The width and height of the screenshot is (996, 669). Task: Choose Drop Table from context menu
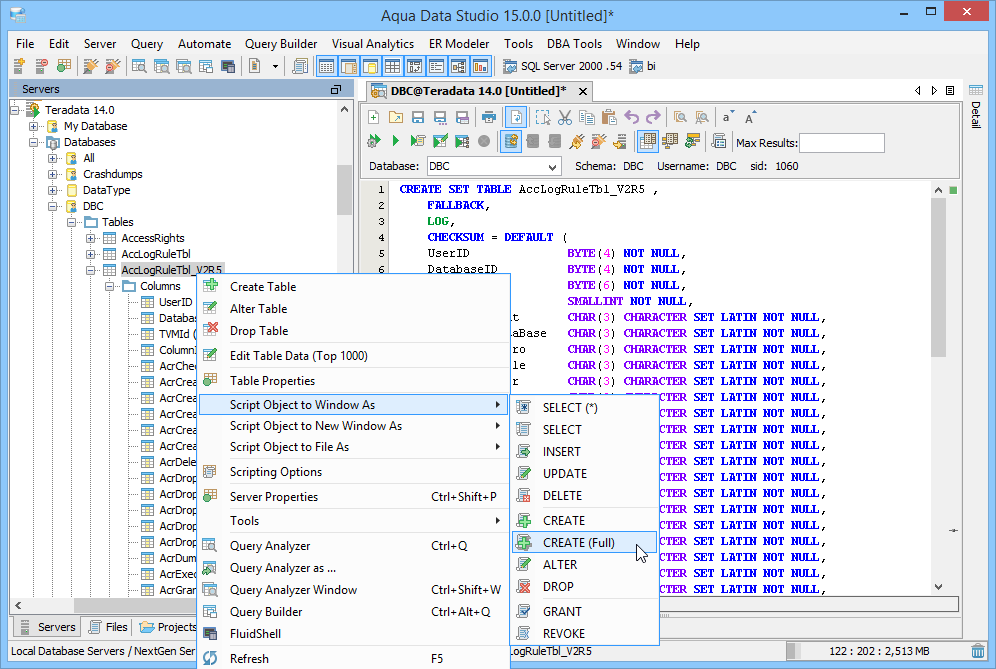pos(354,331)
